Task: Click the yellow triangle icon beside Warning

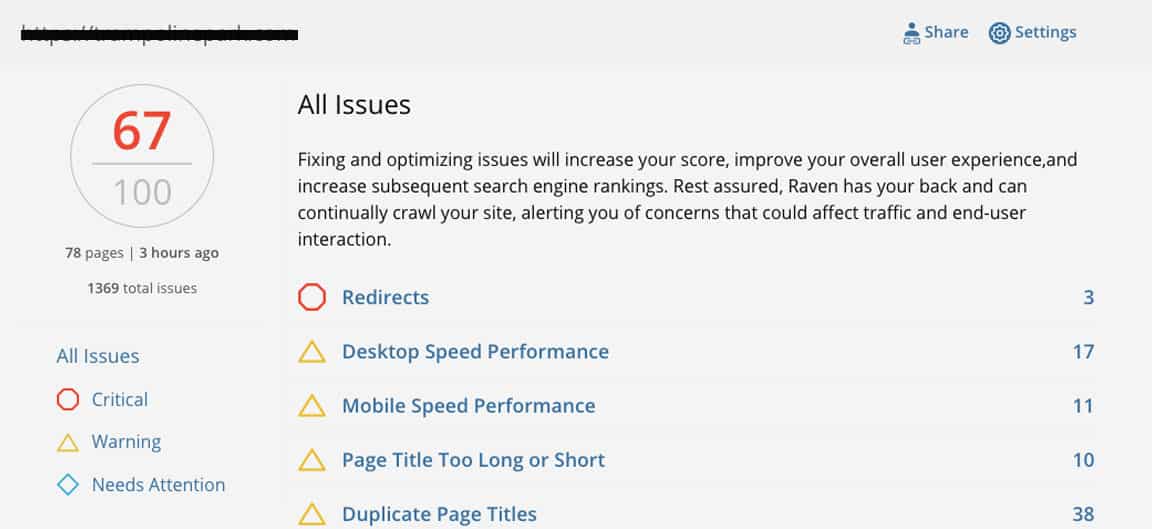Action: pyautogui.click(x=68, y=442)
